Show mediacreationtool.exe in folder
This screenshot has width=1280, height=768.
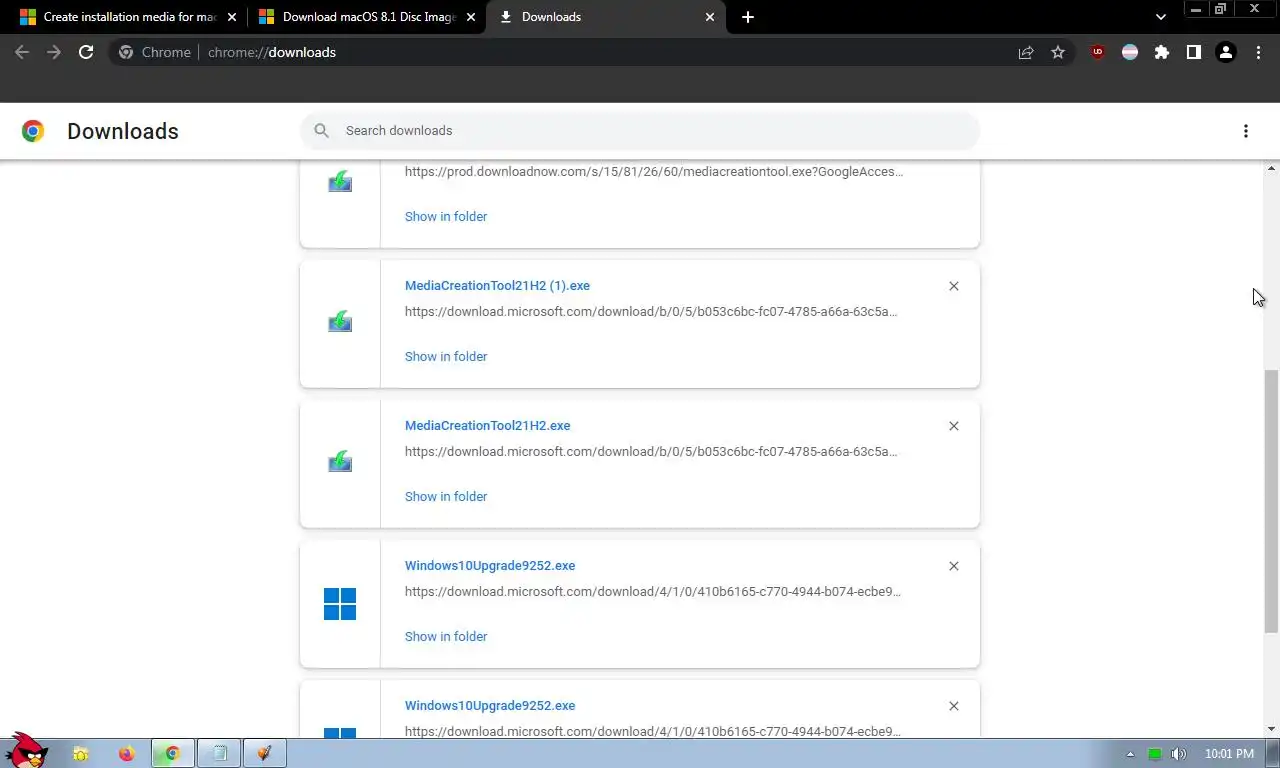(446, 216)
